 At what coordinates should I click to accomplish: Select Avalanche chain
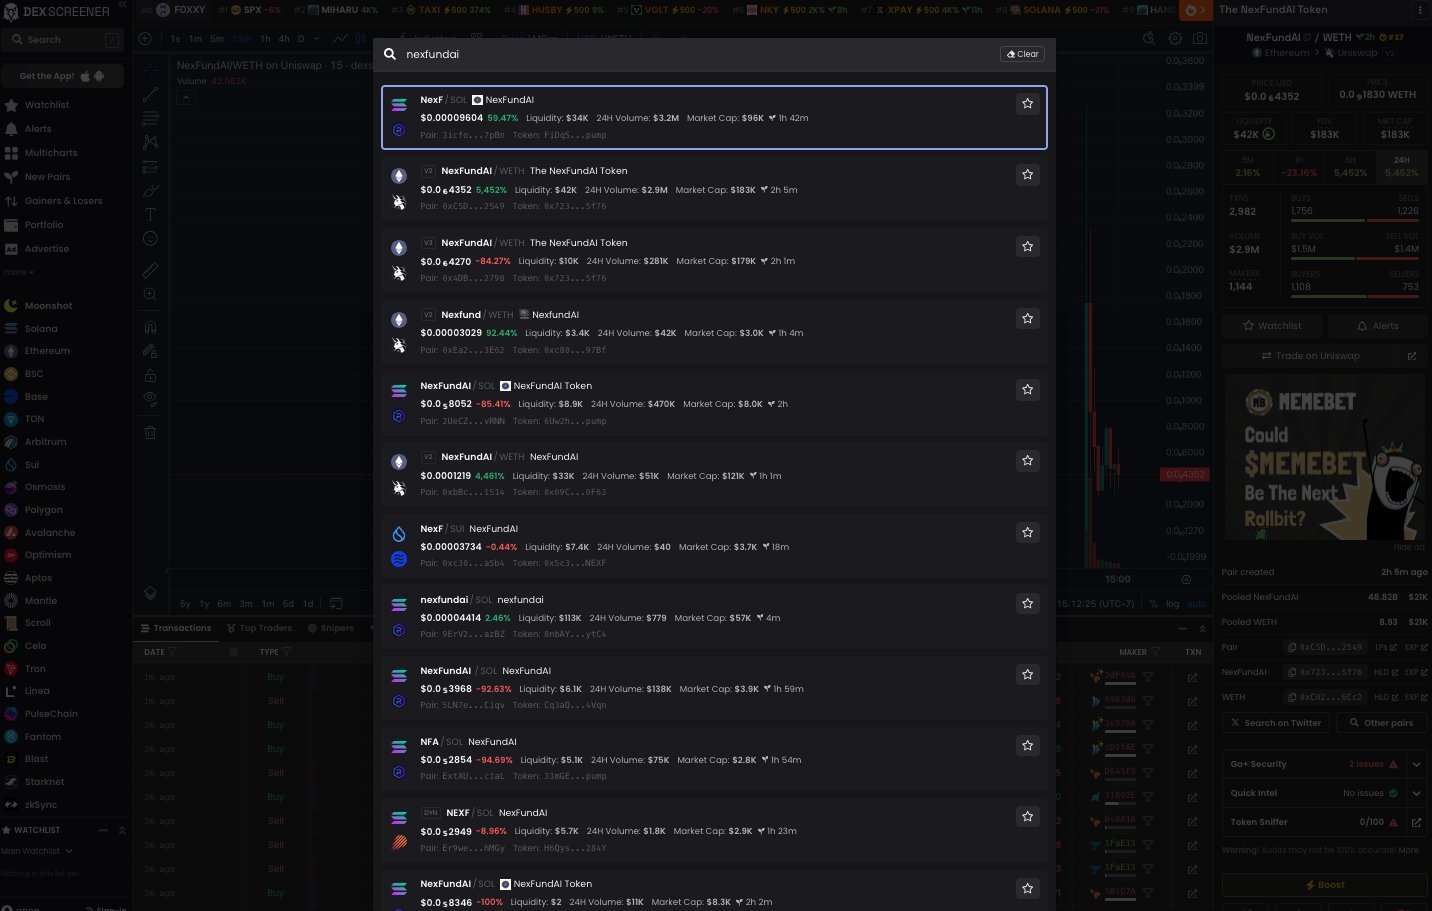50,533
